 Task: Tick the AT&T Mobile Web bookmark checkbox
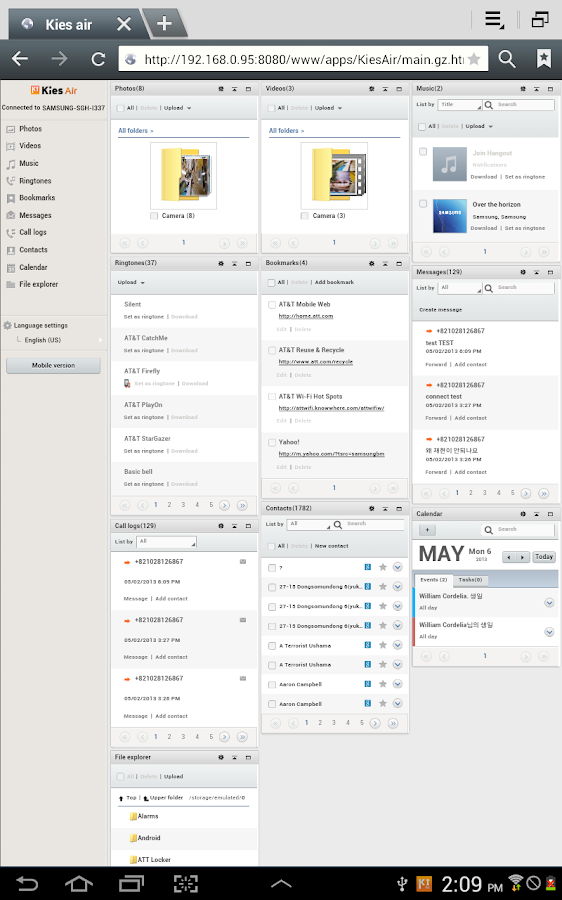click(x=272, y=305)
